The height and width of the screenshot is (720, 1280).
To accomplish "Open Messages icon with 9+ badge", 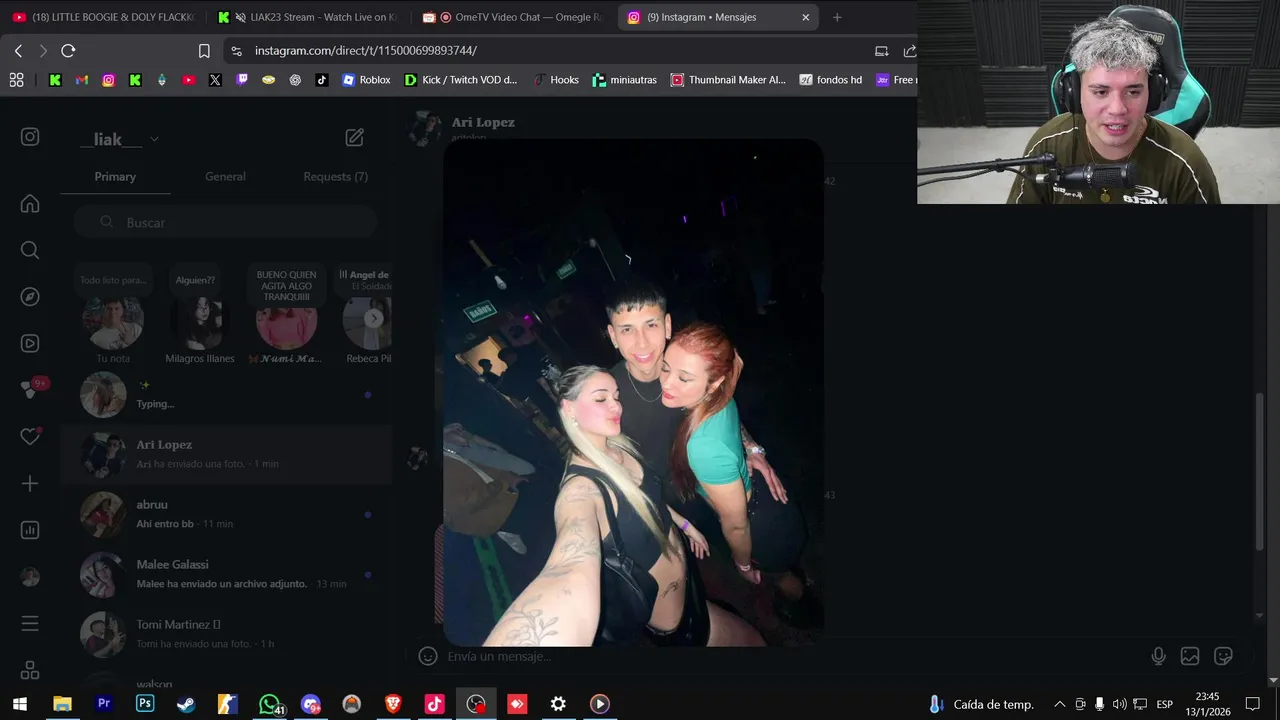I will coord(30,390).
